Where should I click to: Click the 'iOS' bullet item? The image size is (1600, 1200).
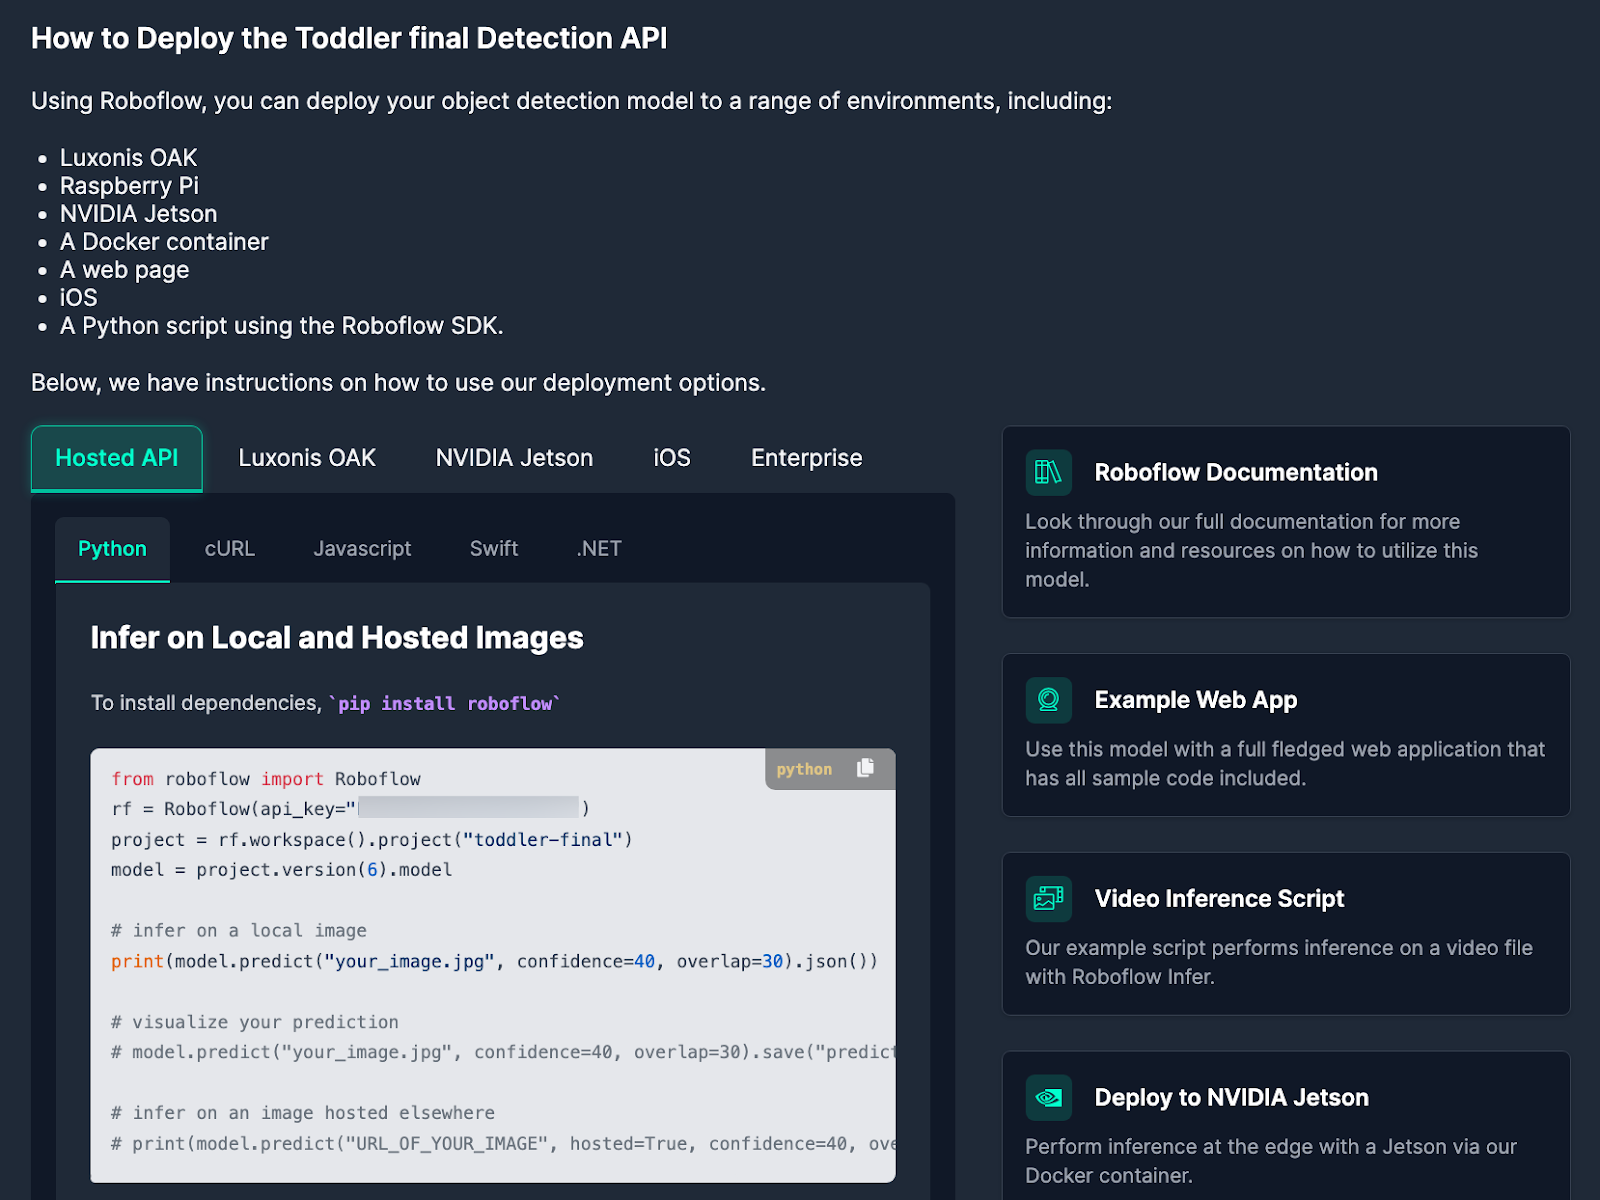point(79,298)
